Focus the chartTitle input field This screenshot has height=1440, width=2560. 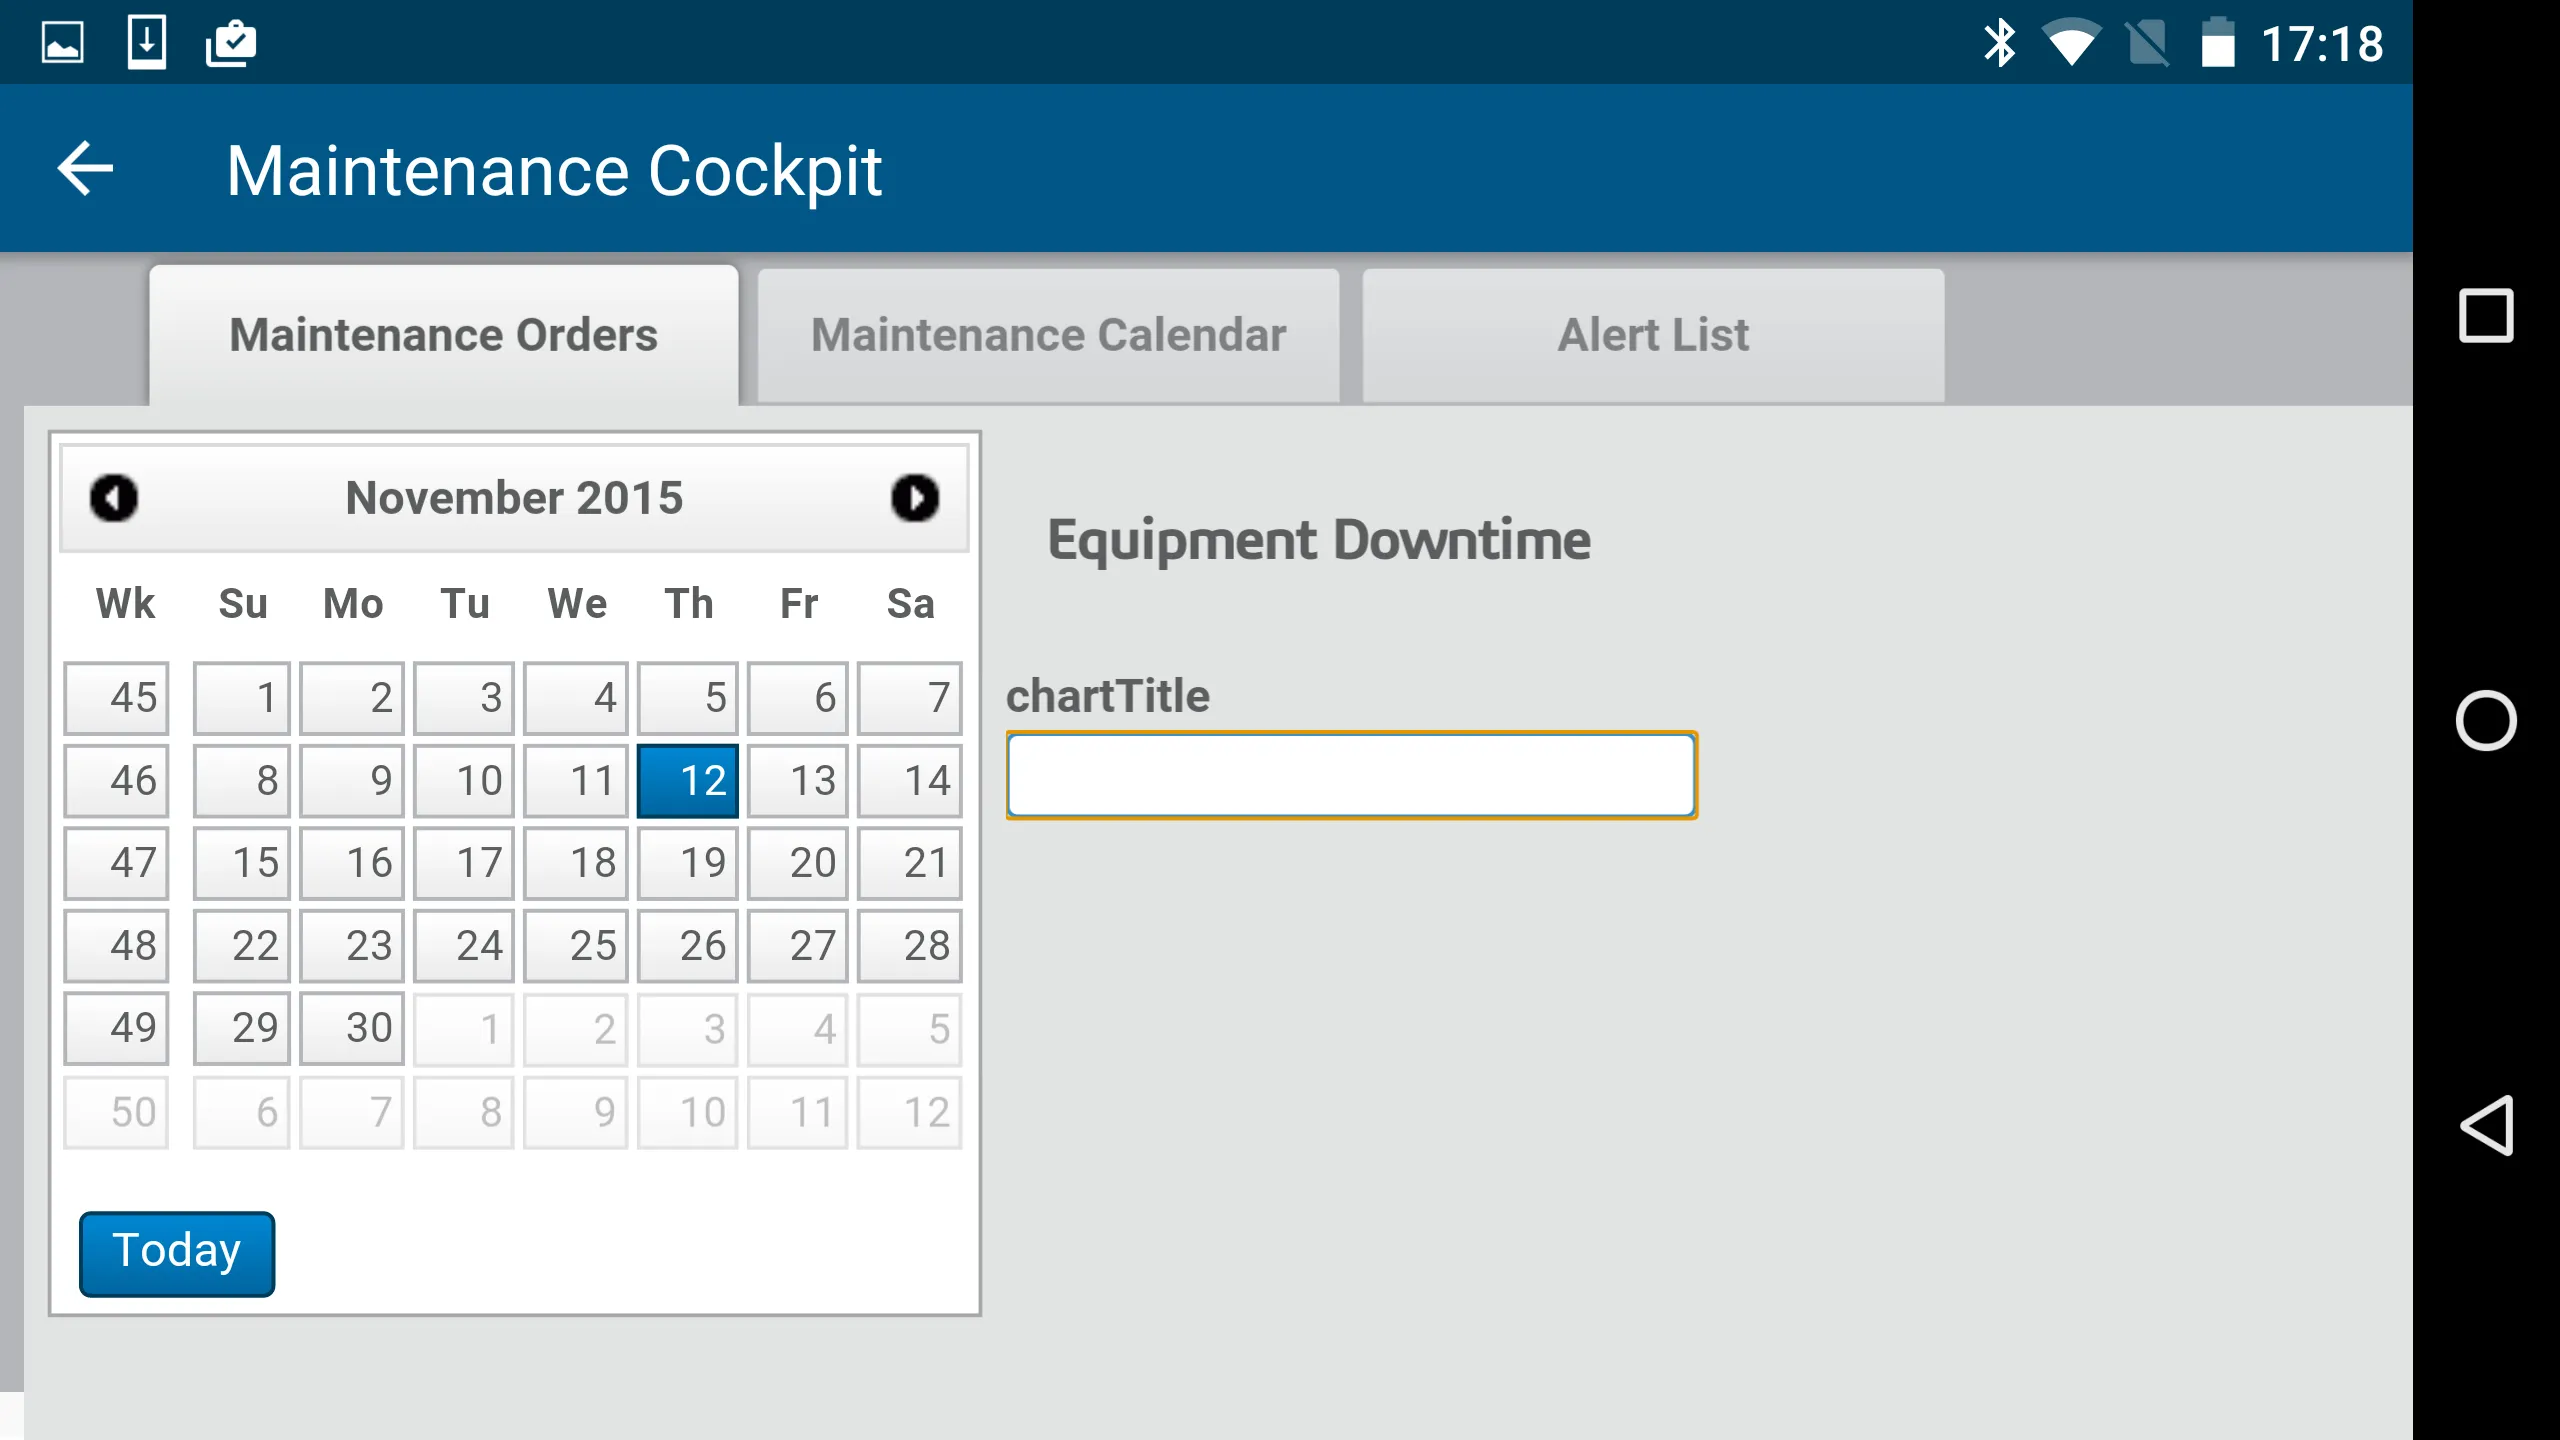(1352, 775)
